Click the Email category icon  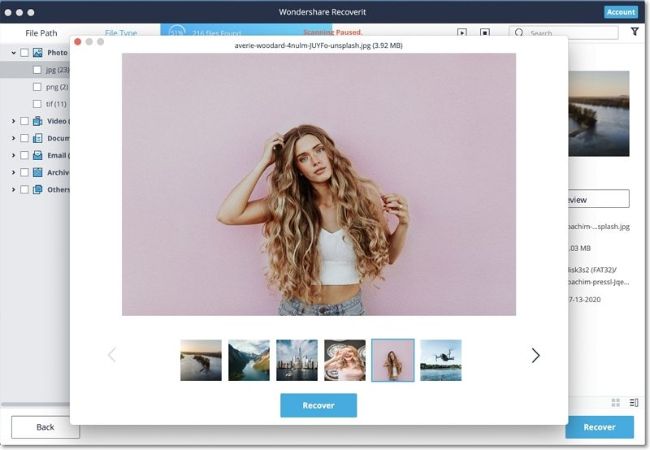click(38, 155)
